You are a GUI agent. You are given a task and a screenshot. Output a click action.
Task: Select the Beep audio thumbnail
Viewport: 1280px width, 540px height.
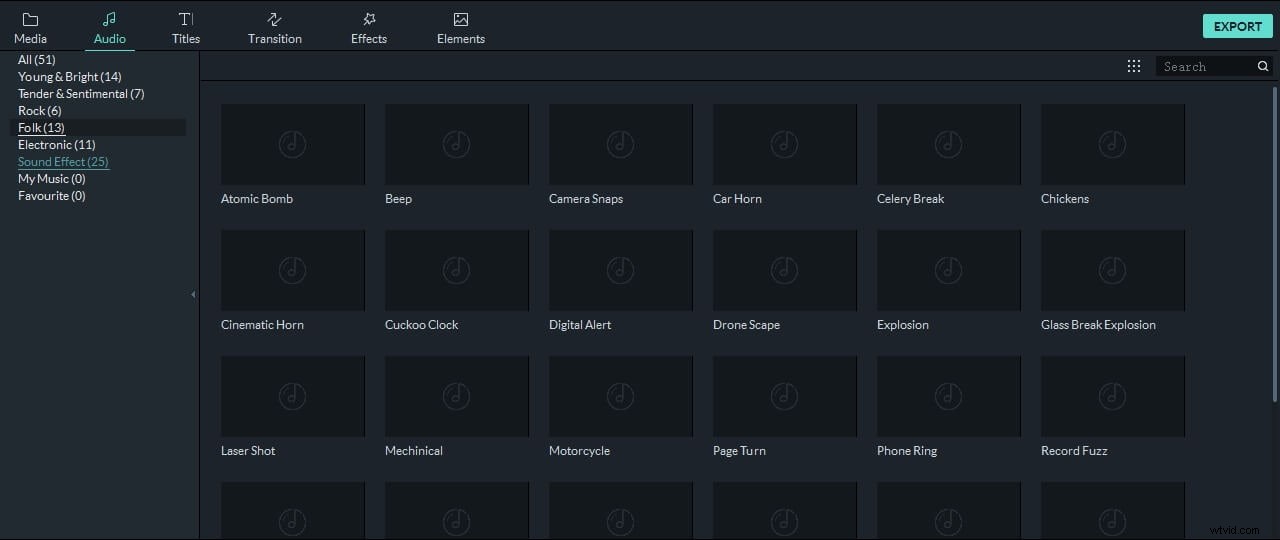pos(457,144)
